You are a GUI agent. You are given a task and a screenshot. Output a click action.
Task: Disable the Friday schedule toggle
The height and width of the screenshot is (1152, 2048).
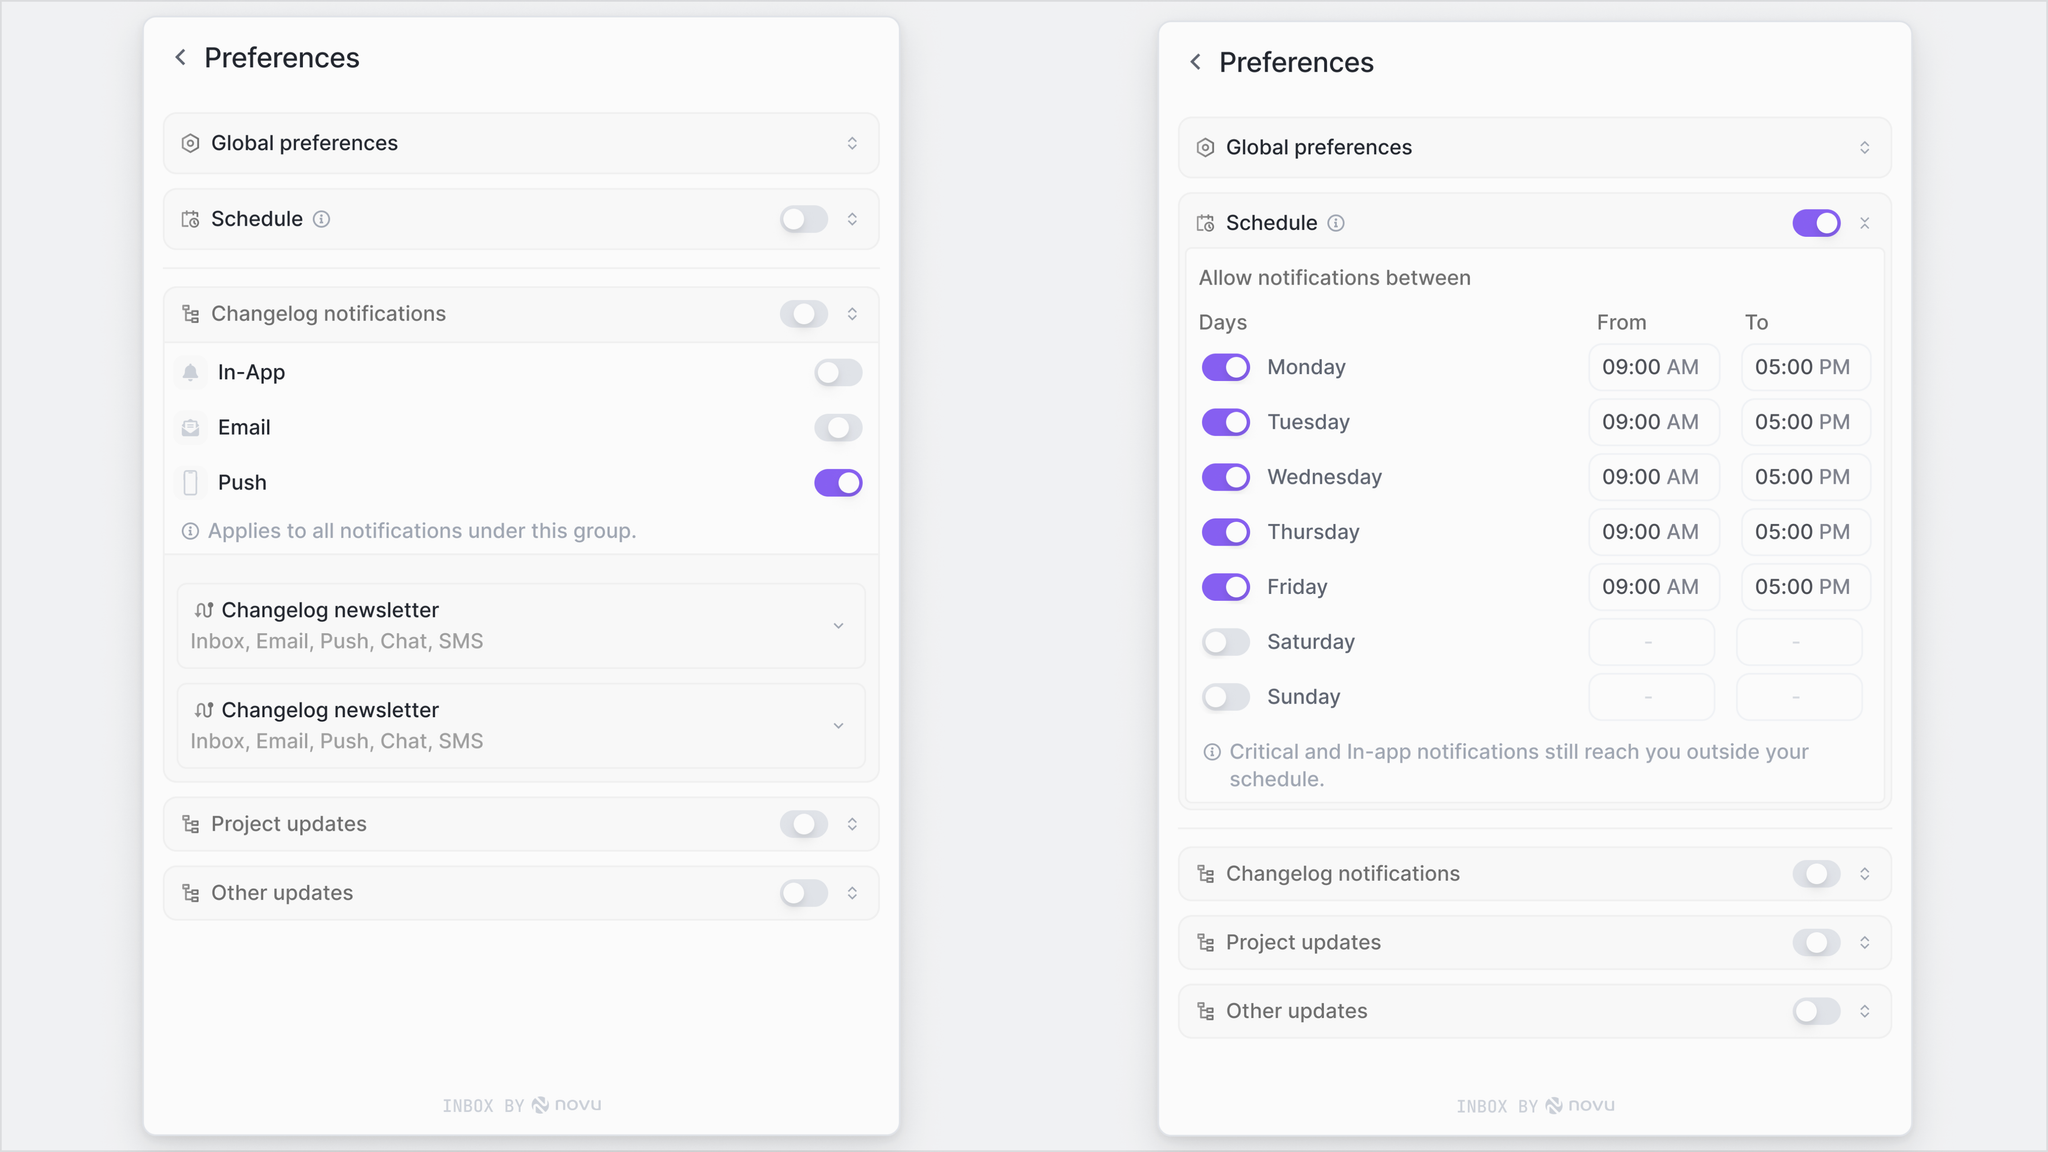[1225, 587]
